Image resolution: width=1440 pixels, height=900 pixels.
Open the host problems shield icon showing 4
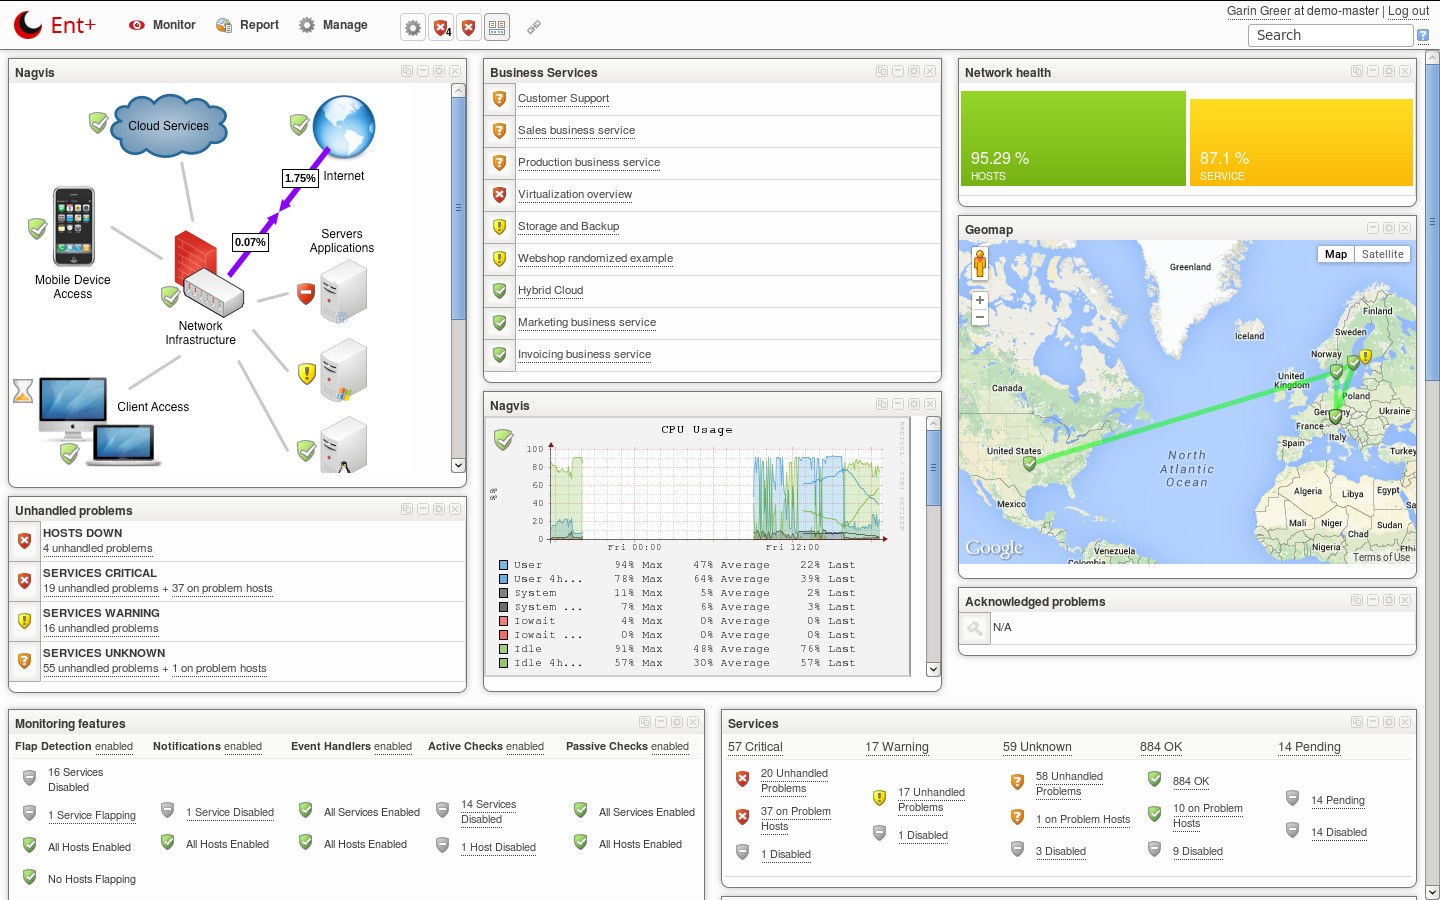click(441, 28)
